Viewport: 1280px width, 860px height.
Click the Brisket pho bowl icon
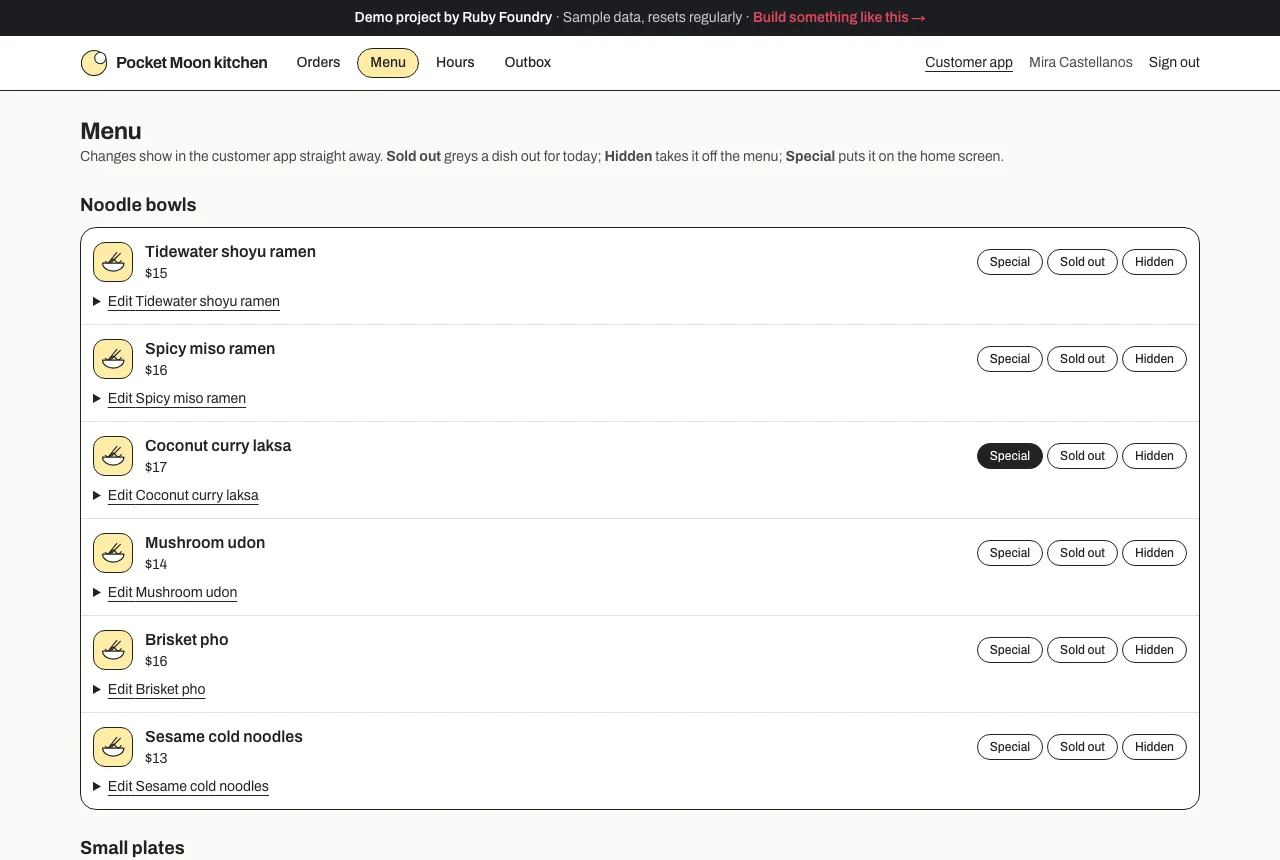pyautogui.click(x=113, y=650)
